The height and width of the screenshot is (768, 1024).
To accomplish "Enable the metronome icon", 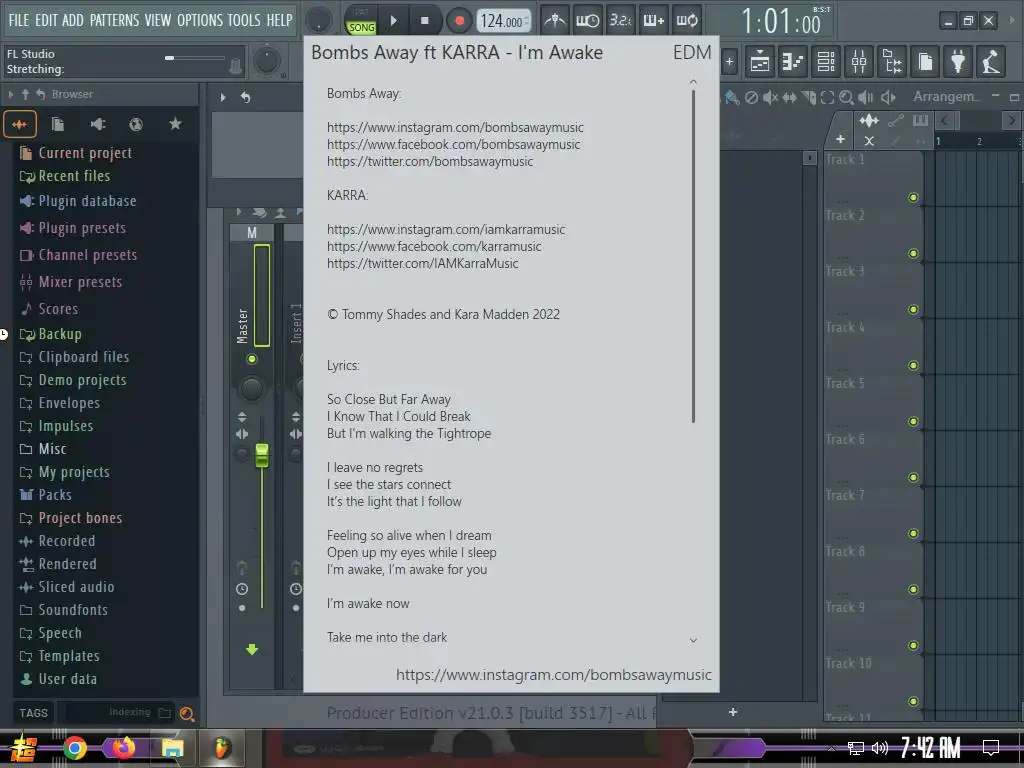I will (x=554, y=21).
